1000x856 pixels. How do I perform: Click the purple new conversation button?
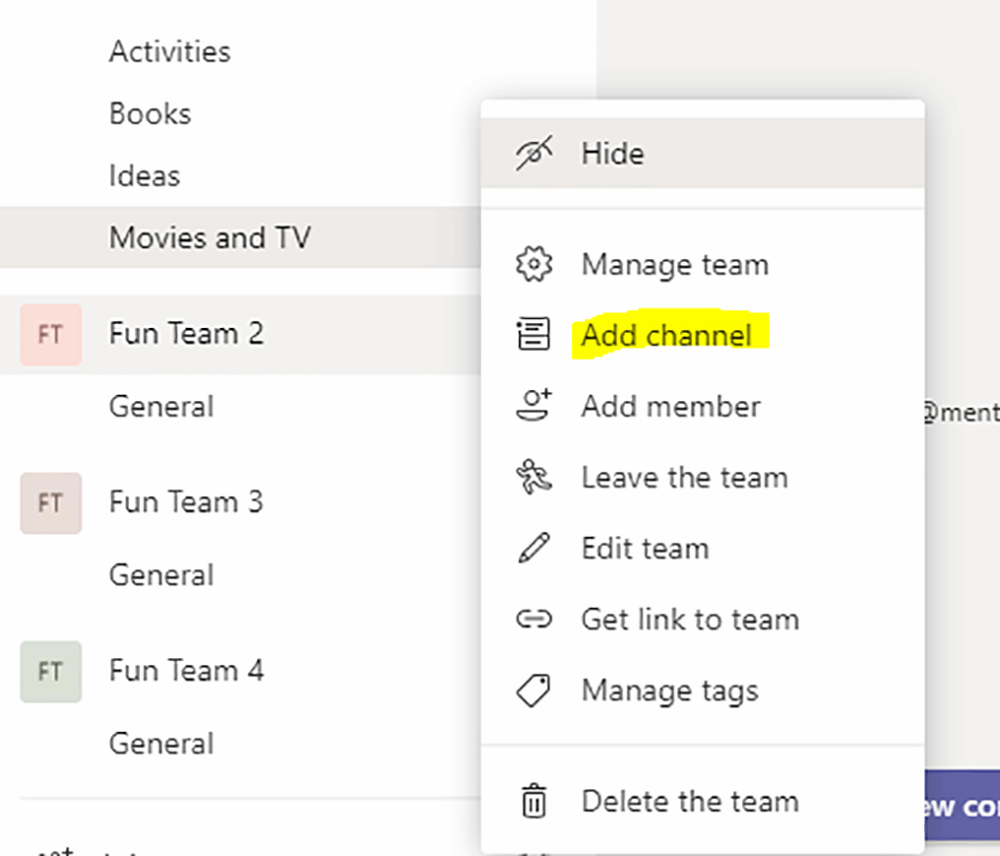tap(961, 806)
